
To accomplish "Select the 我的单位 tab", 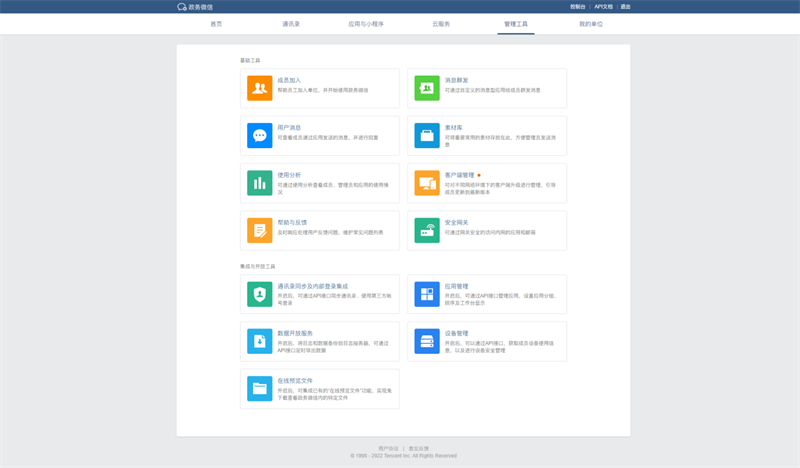I will tap(591, 23).
